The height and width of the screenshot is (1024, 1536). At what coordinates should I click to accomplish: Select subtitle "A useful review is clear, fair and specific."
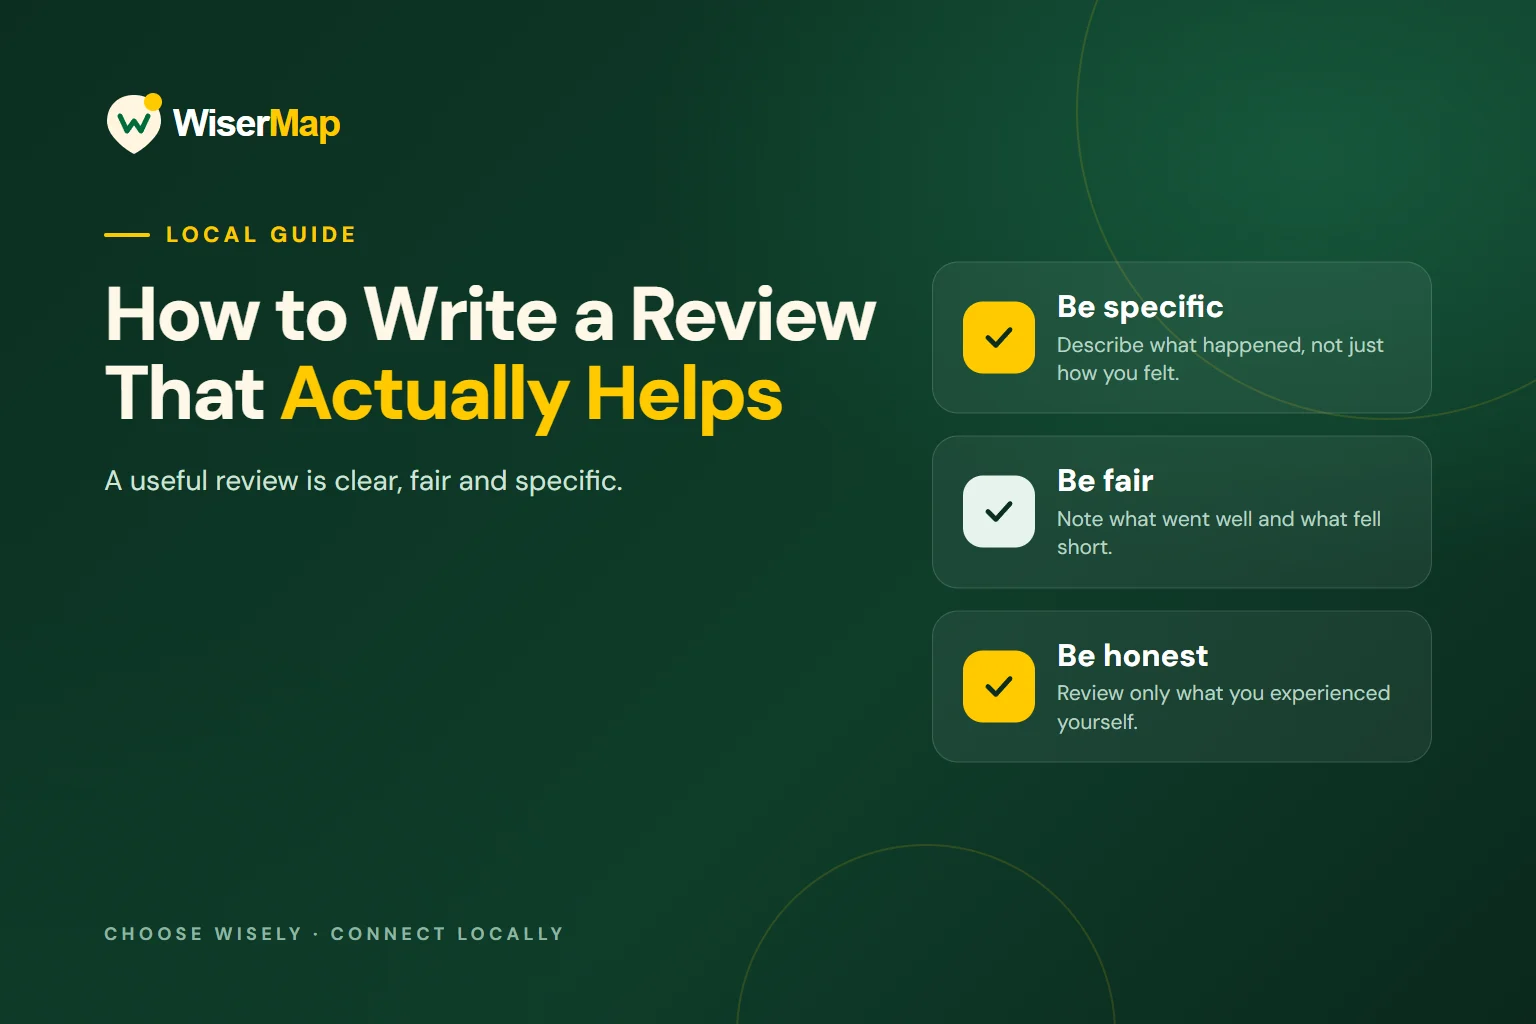pos(364,481)
